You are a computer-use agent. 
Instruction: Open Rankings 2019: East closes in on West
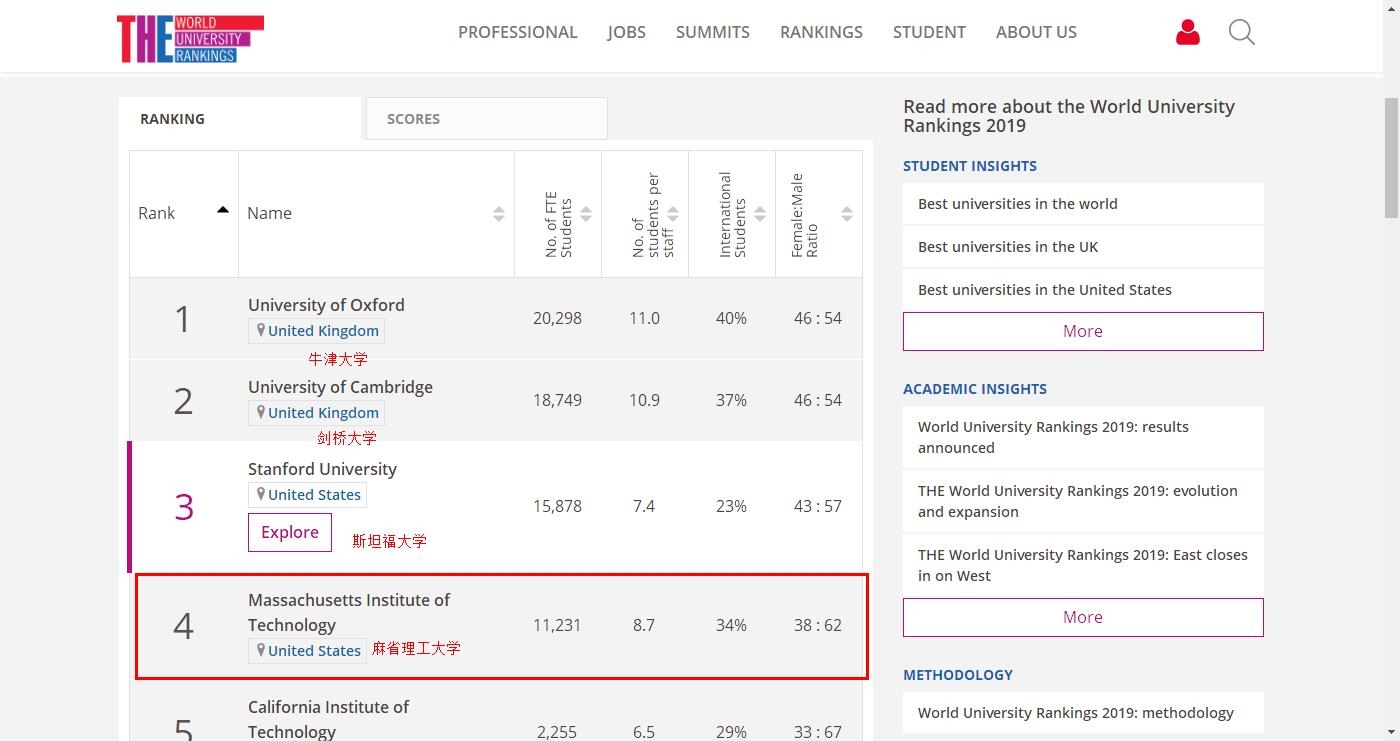[1083, 565]
